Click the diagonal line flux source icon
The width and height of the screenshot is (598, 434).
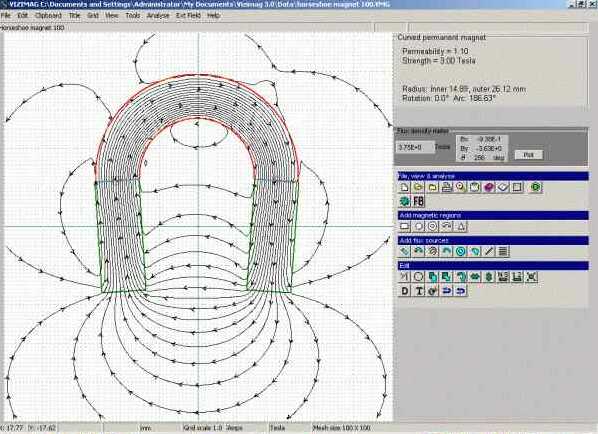point(489,251)
